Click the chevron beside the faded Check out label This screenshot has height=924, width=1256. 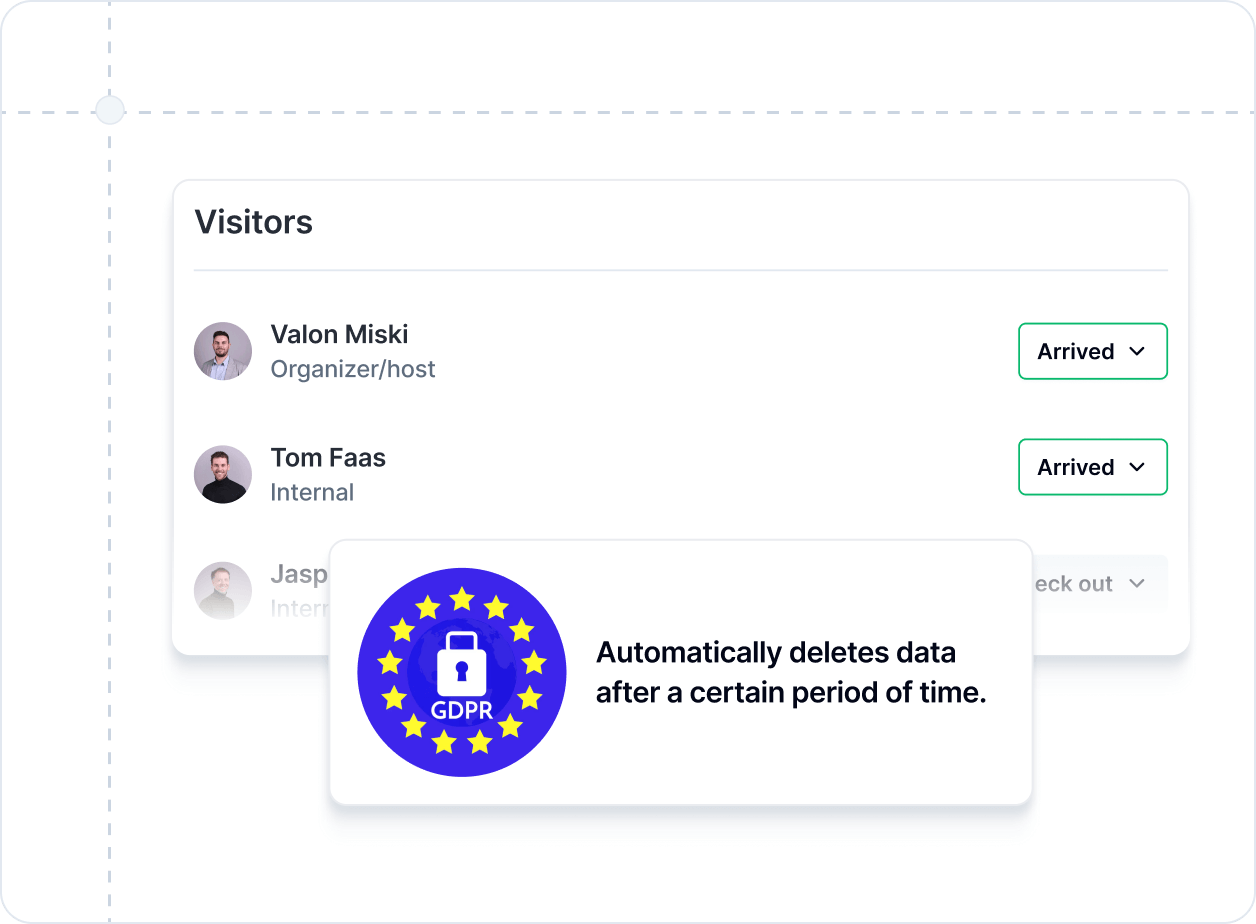[x=1136, y=584]
